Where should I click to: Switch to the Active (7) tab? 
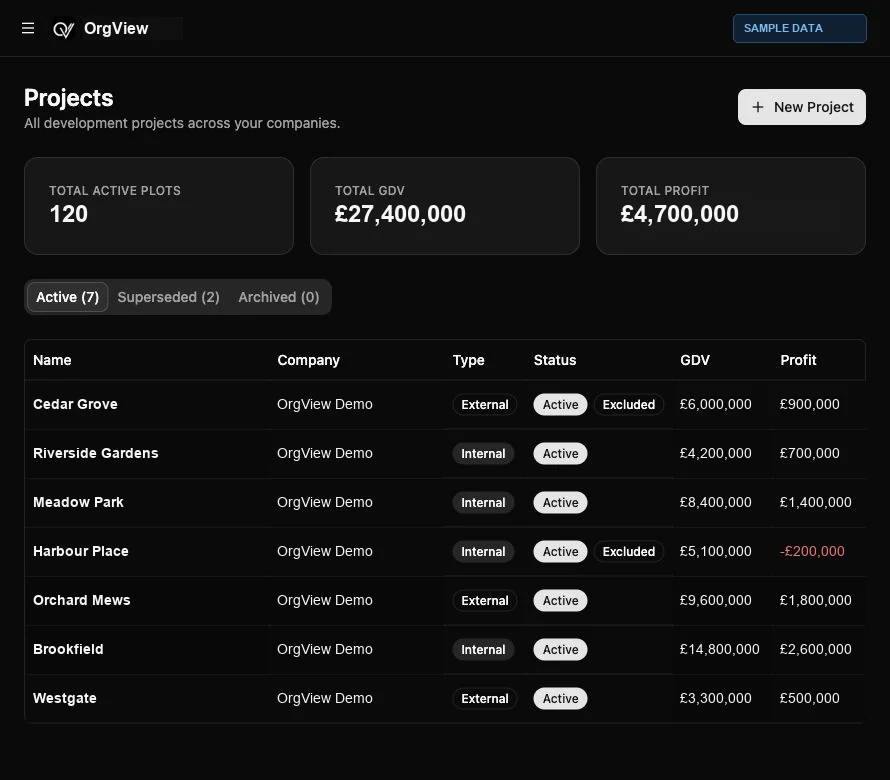[x=68, y=297]
